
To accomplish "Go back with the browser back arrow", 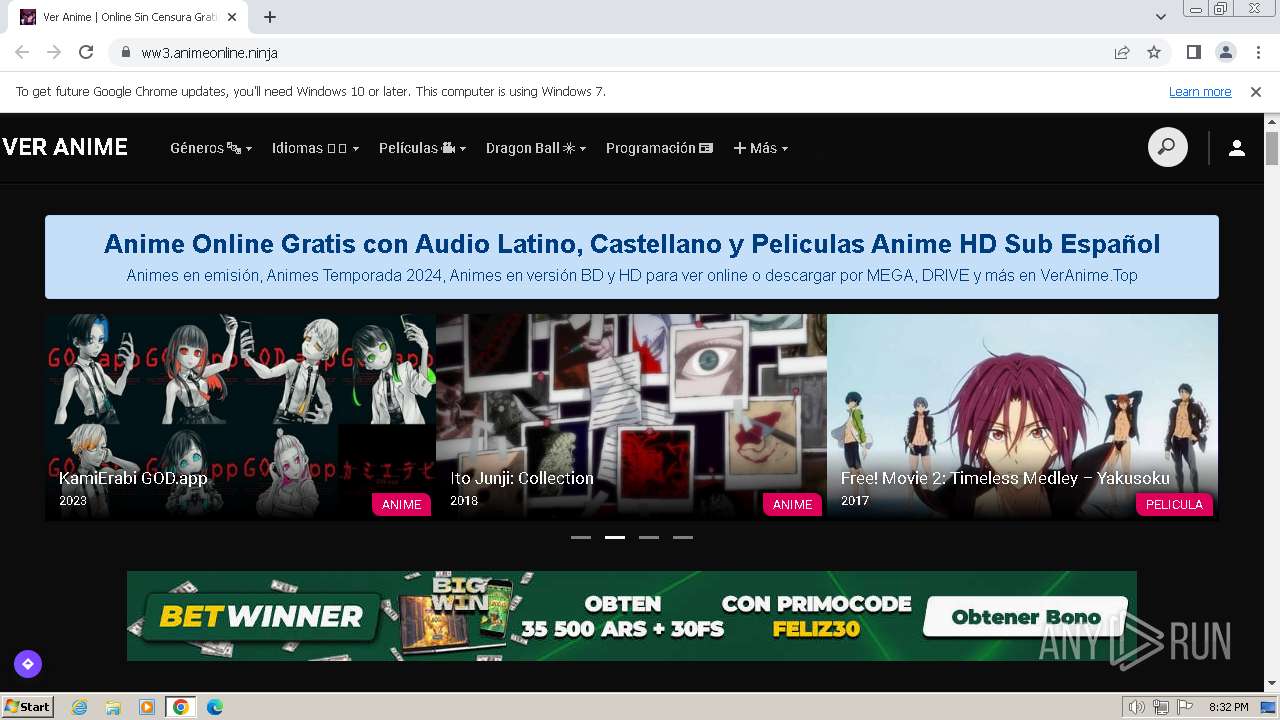I will tap(22, 52).
